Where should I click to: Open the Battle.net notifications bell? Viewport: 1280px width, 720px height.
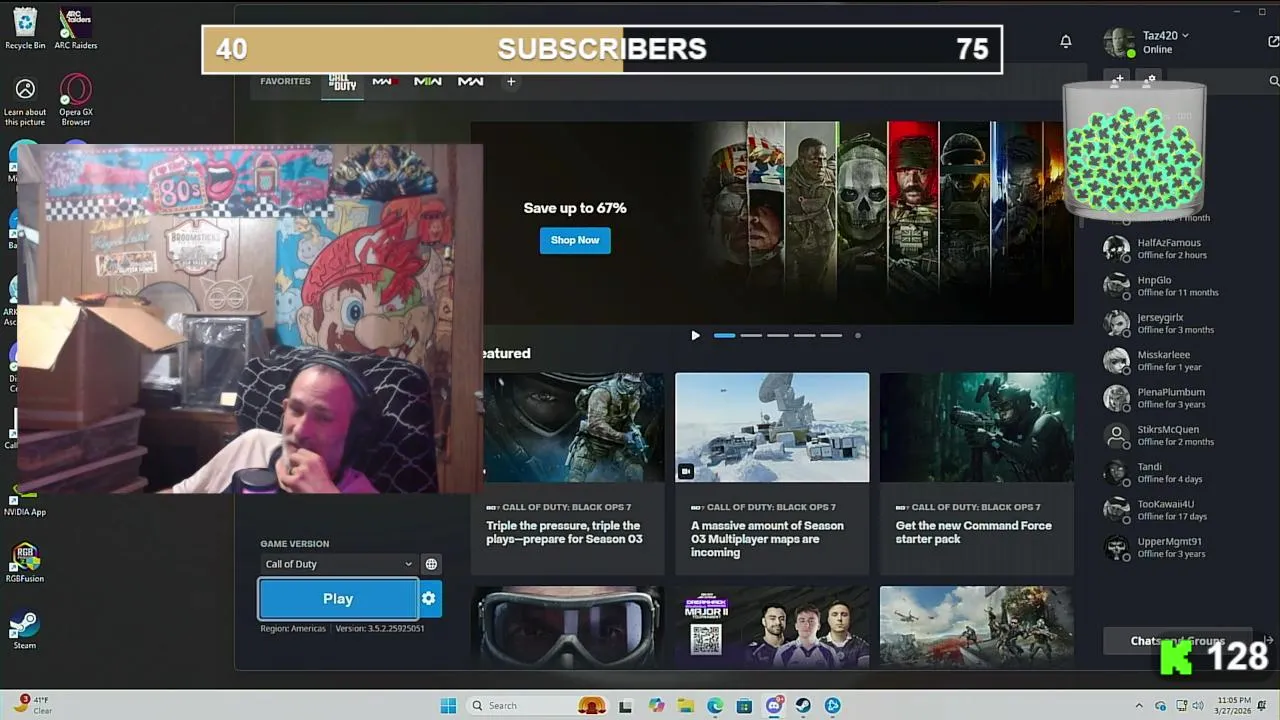click(1066, 41)
